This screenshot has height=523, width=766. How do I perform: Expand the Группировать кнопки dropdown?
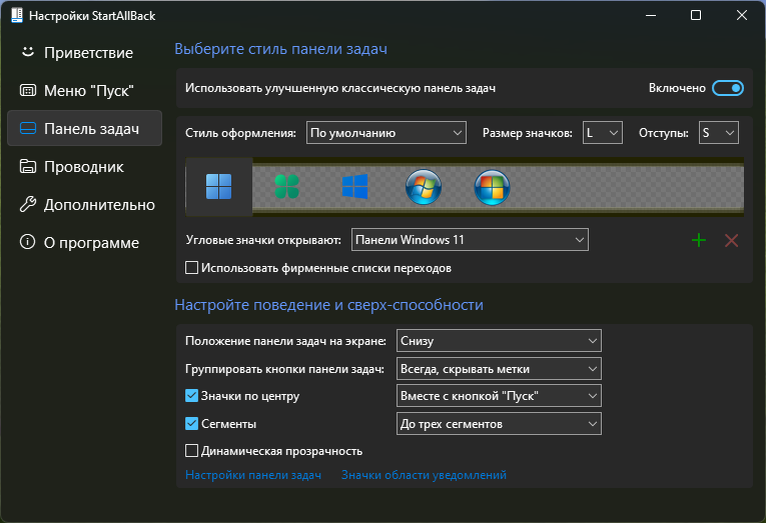(499, 369)
